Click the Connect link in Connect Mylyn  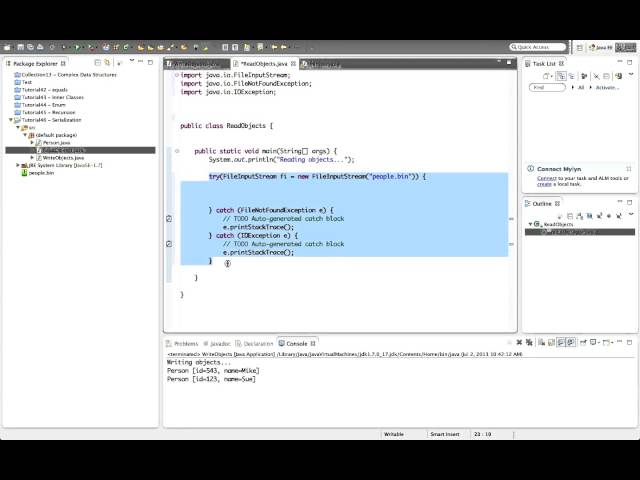(x=547, y=178)
